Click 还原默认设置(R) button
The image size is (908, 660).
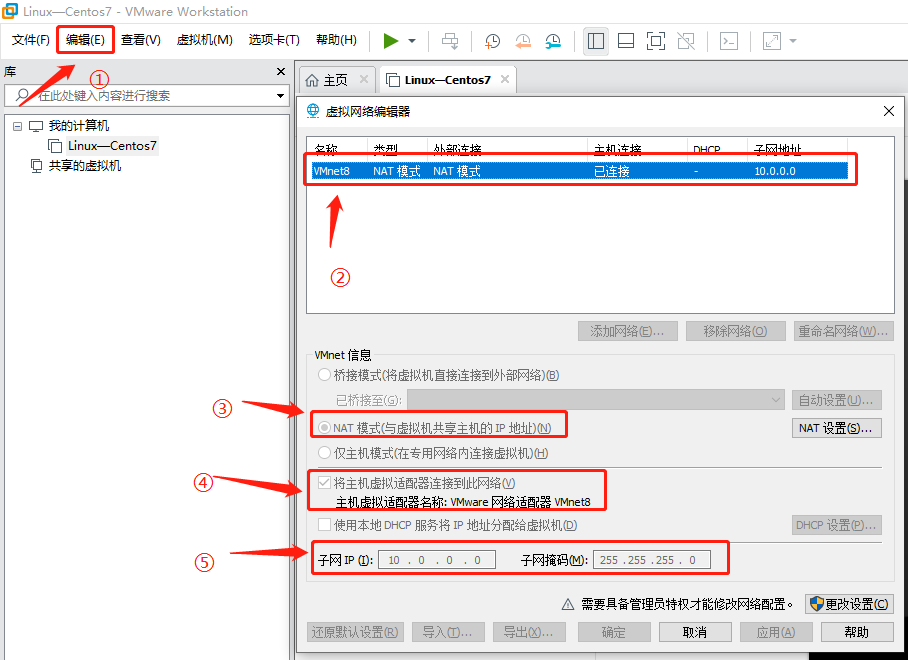point(355,632)
